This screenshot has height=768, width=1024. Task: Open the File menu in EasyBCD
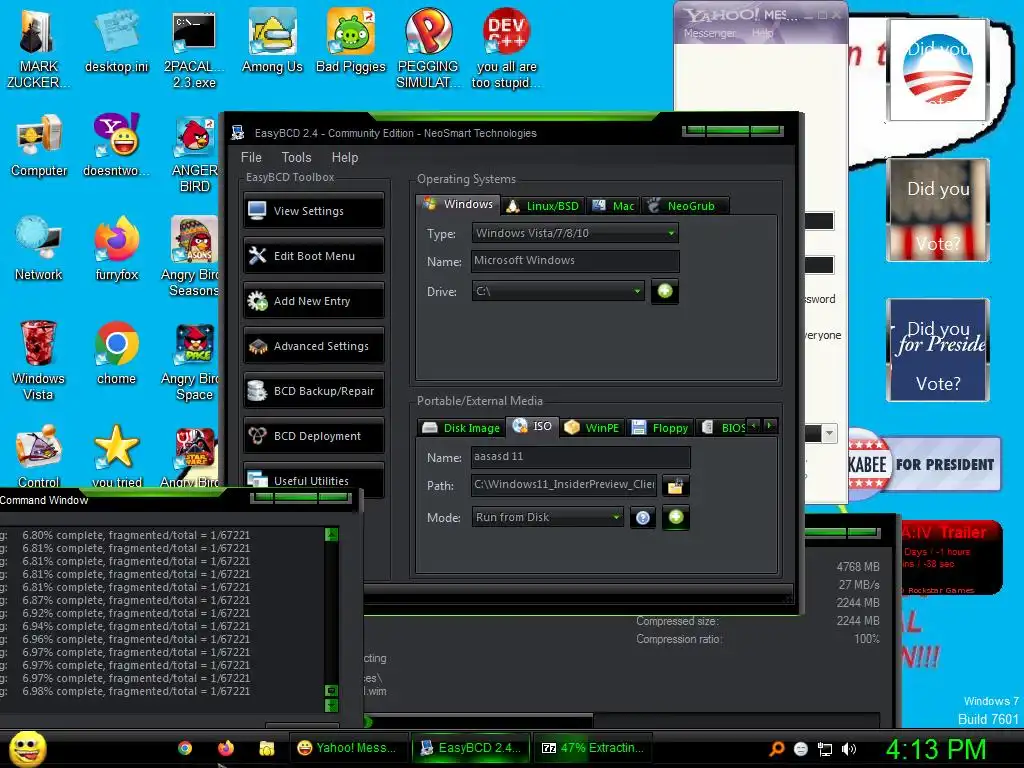point(251,157)
